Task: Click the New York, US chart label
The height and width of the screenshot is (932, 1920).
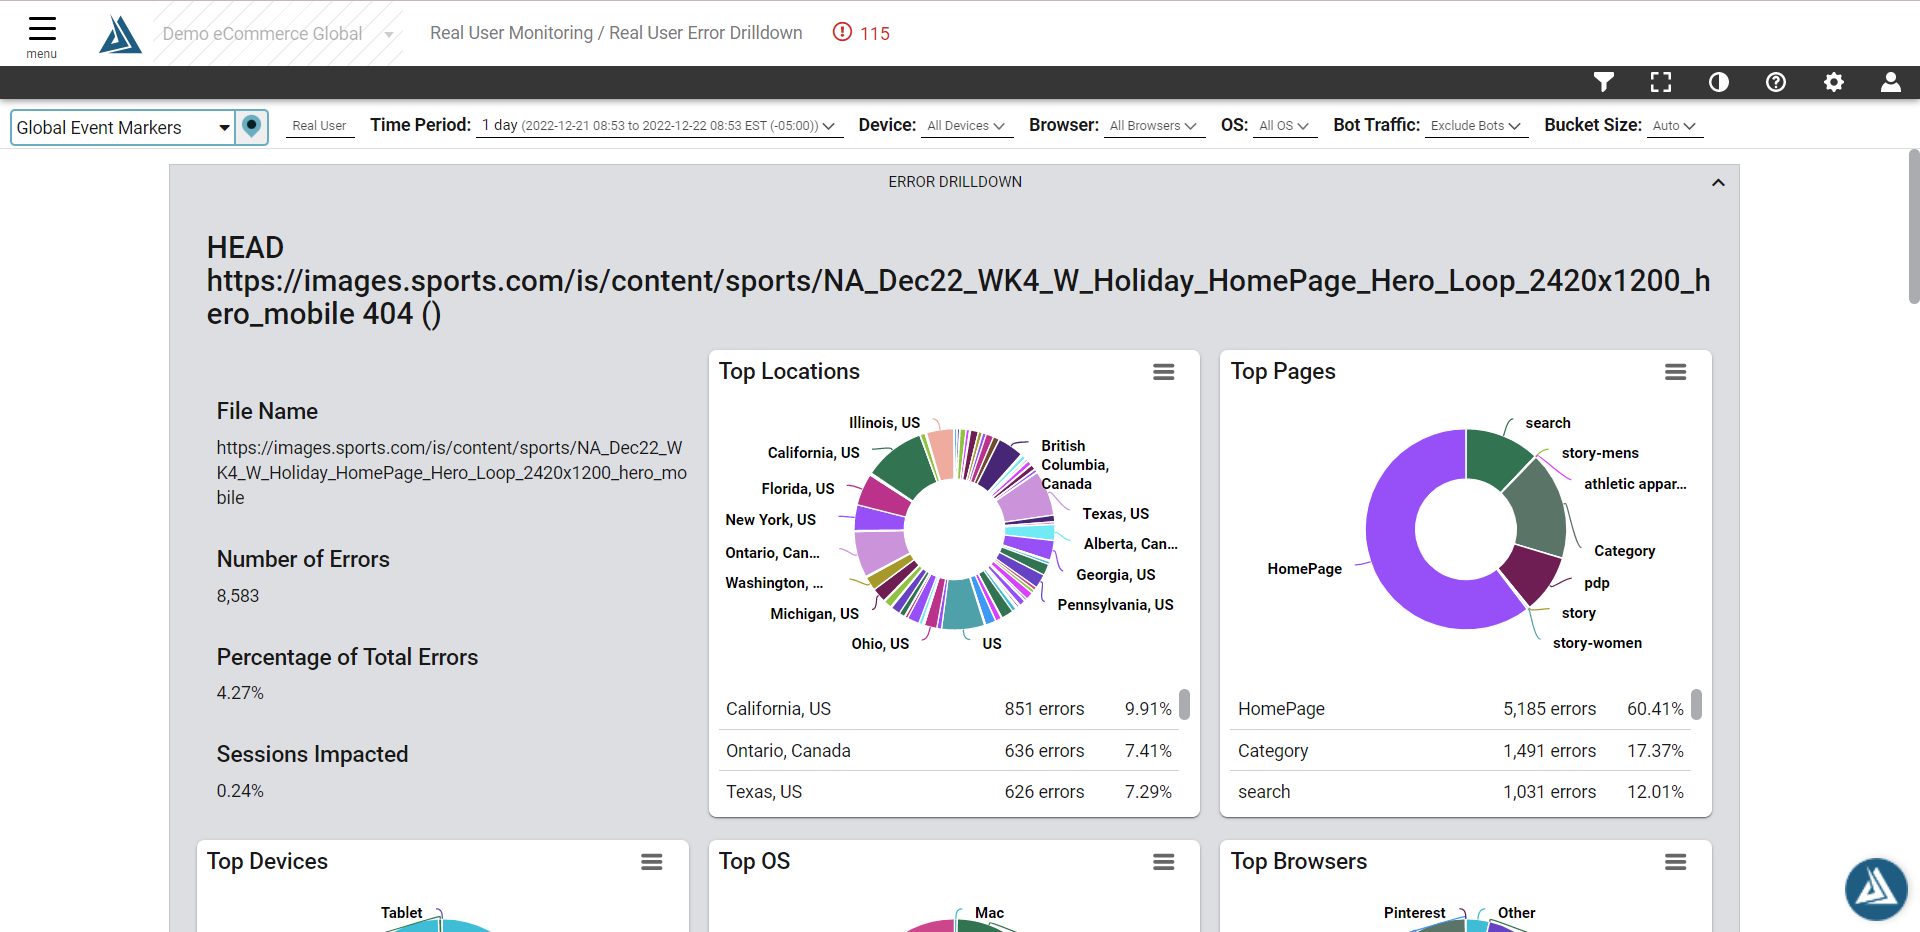Action: click(x=770, y=520)
